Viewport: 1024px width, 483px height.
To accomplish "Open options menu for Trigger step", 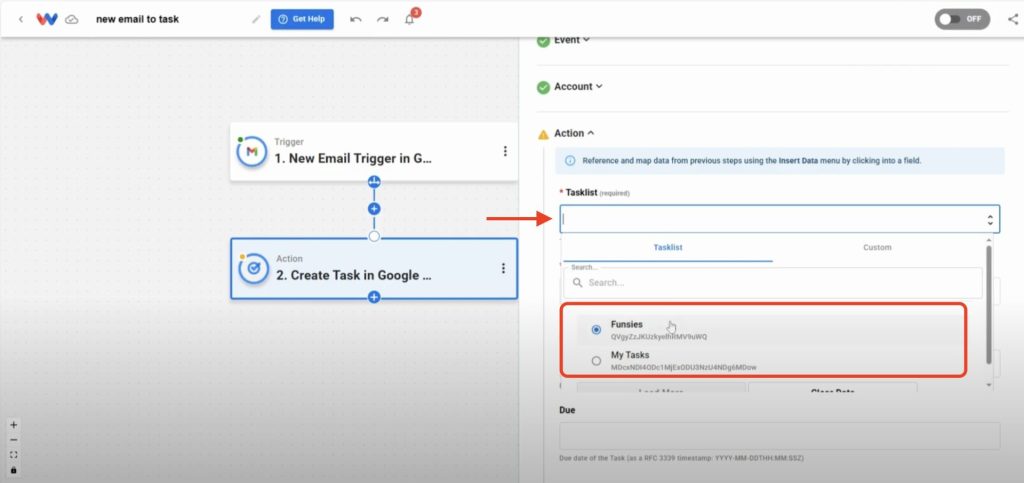I will pos(505,151).
